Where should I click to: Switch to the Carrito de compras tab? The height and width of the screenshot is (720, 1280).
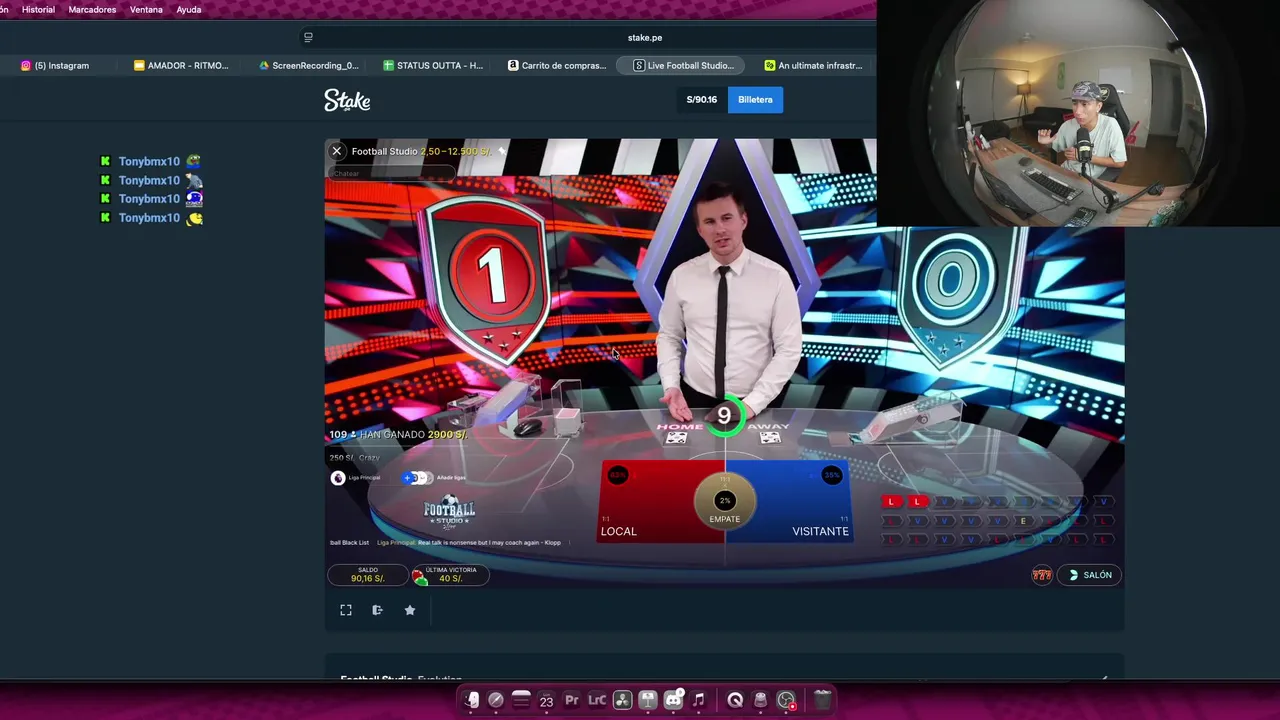coord(557,65)
